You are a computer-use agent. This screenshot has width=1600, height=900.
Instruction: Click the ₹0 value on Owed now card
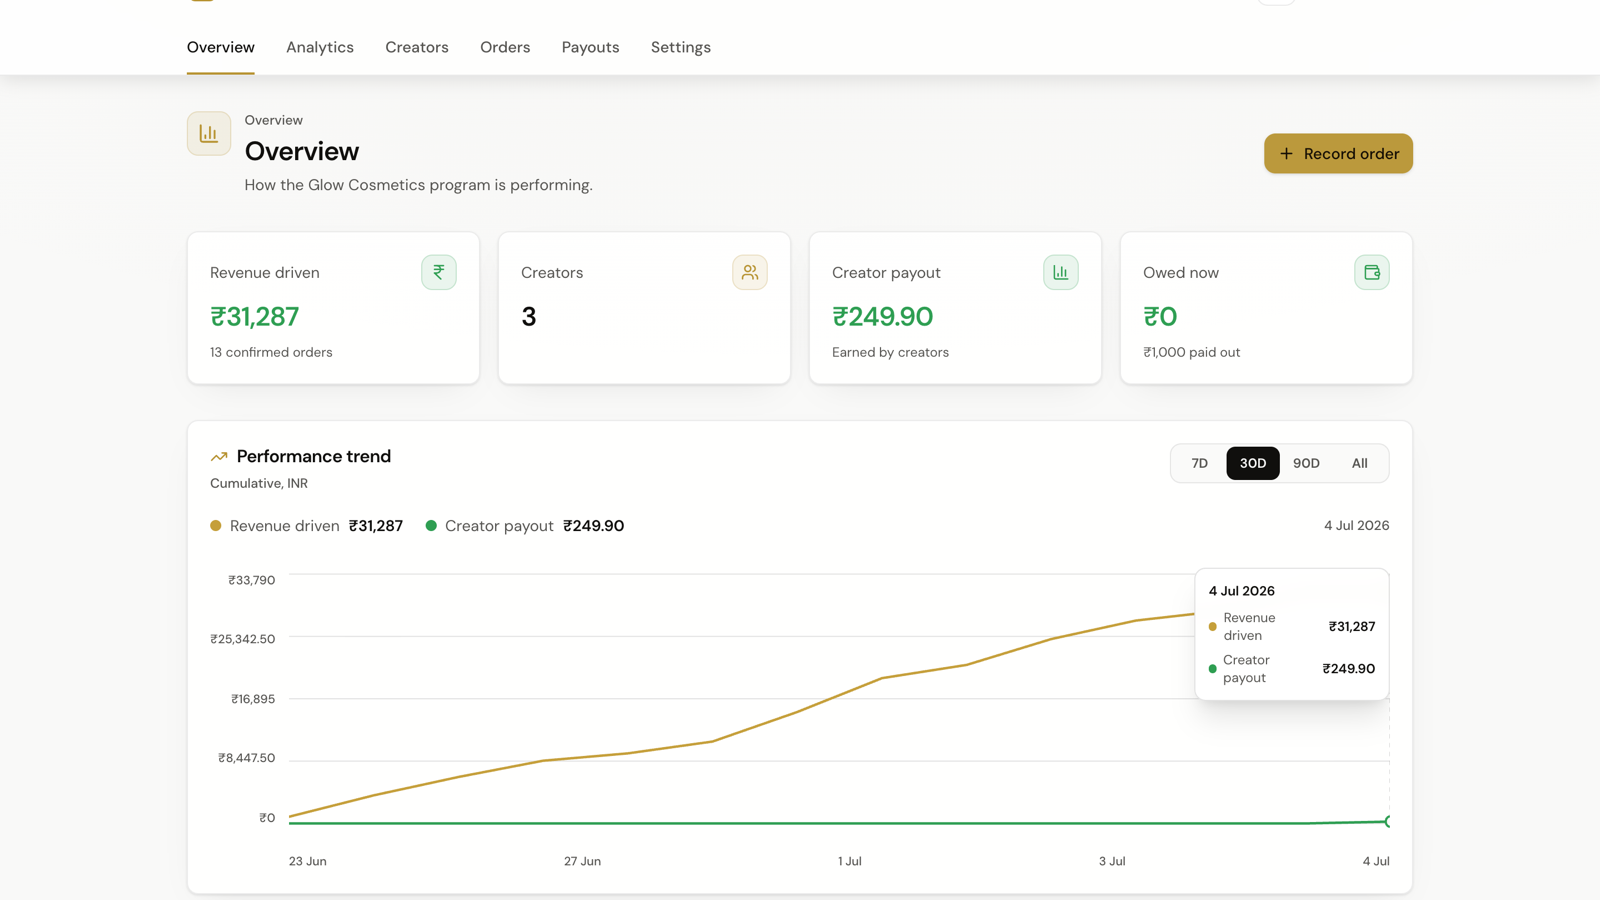coord(1160,316)
